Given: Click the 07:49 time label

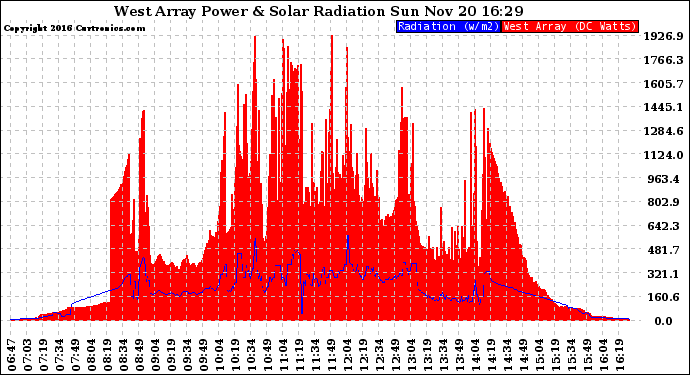Looking at the screenshot, I should [75, 355].
